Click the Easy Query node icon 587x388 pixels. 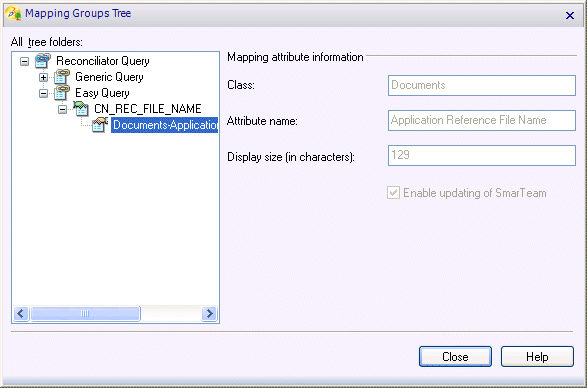click(x=62, y=93)
